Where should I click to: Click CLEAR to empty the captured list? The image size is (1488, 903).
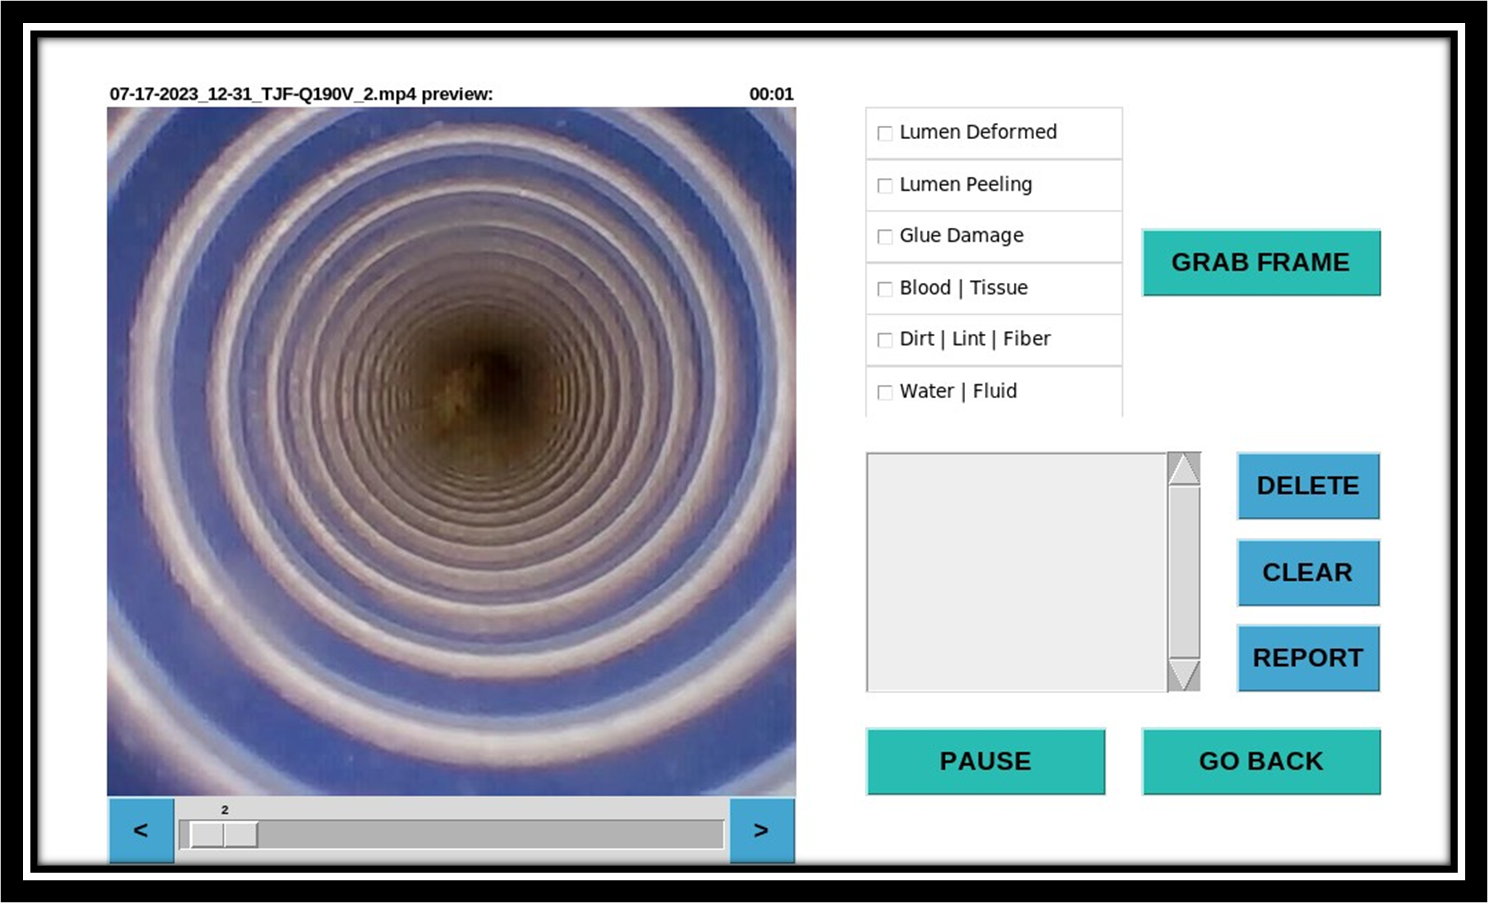coord(1308,572)
